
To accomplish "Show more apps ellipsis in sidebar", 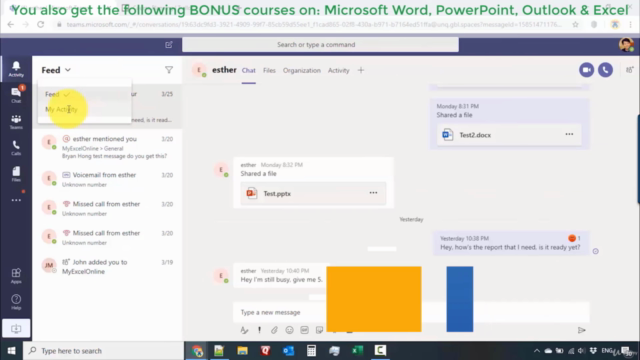I will [16, 200].
